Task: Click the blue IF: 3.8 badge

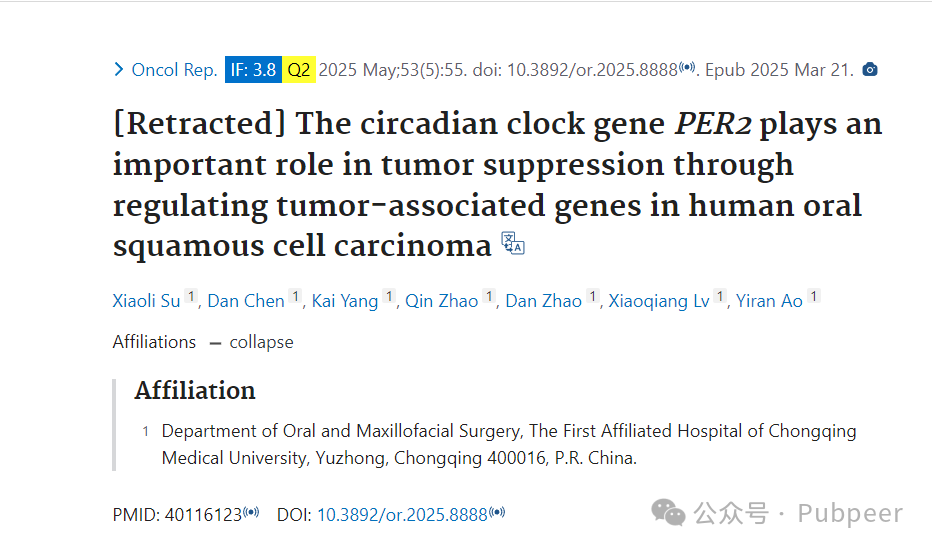Action: (253, 70)
